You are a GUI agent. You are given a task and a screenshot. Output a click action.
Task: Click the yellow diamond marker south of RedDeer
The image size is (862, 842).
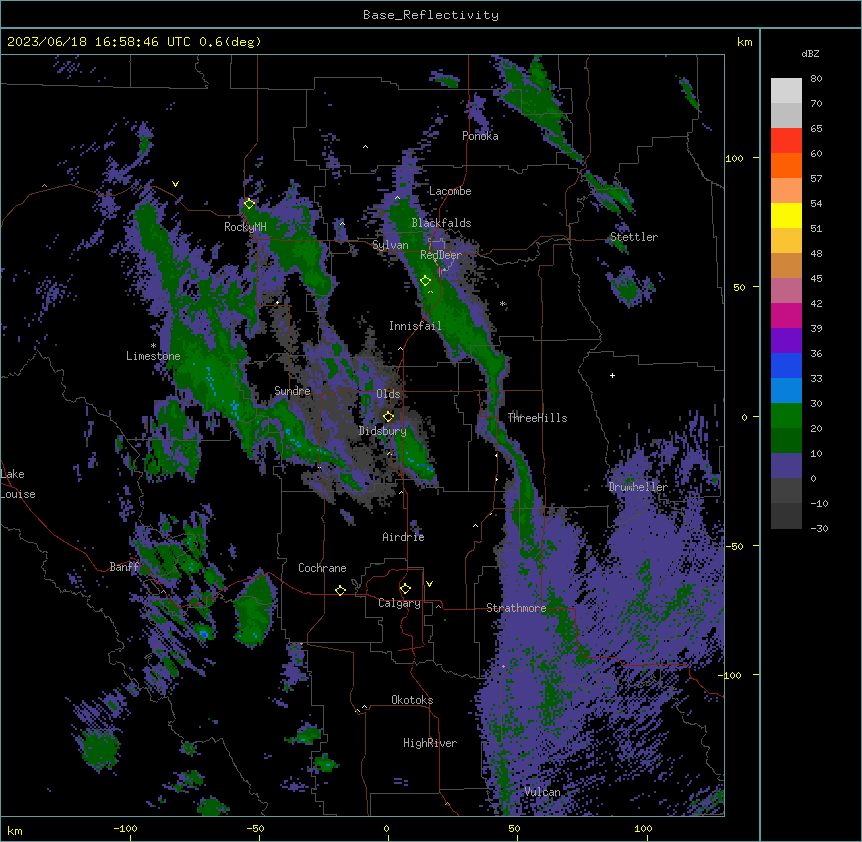[425, 281]
